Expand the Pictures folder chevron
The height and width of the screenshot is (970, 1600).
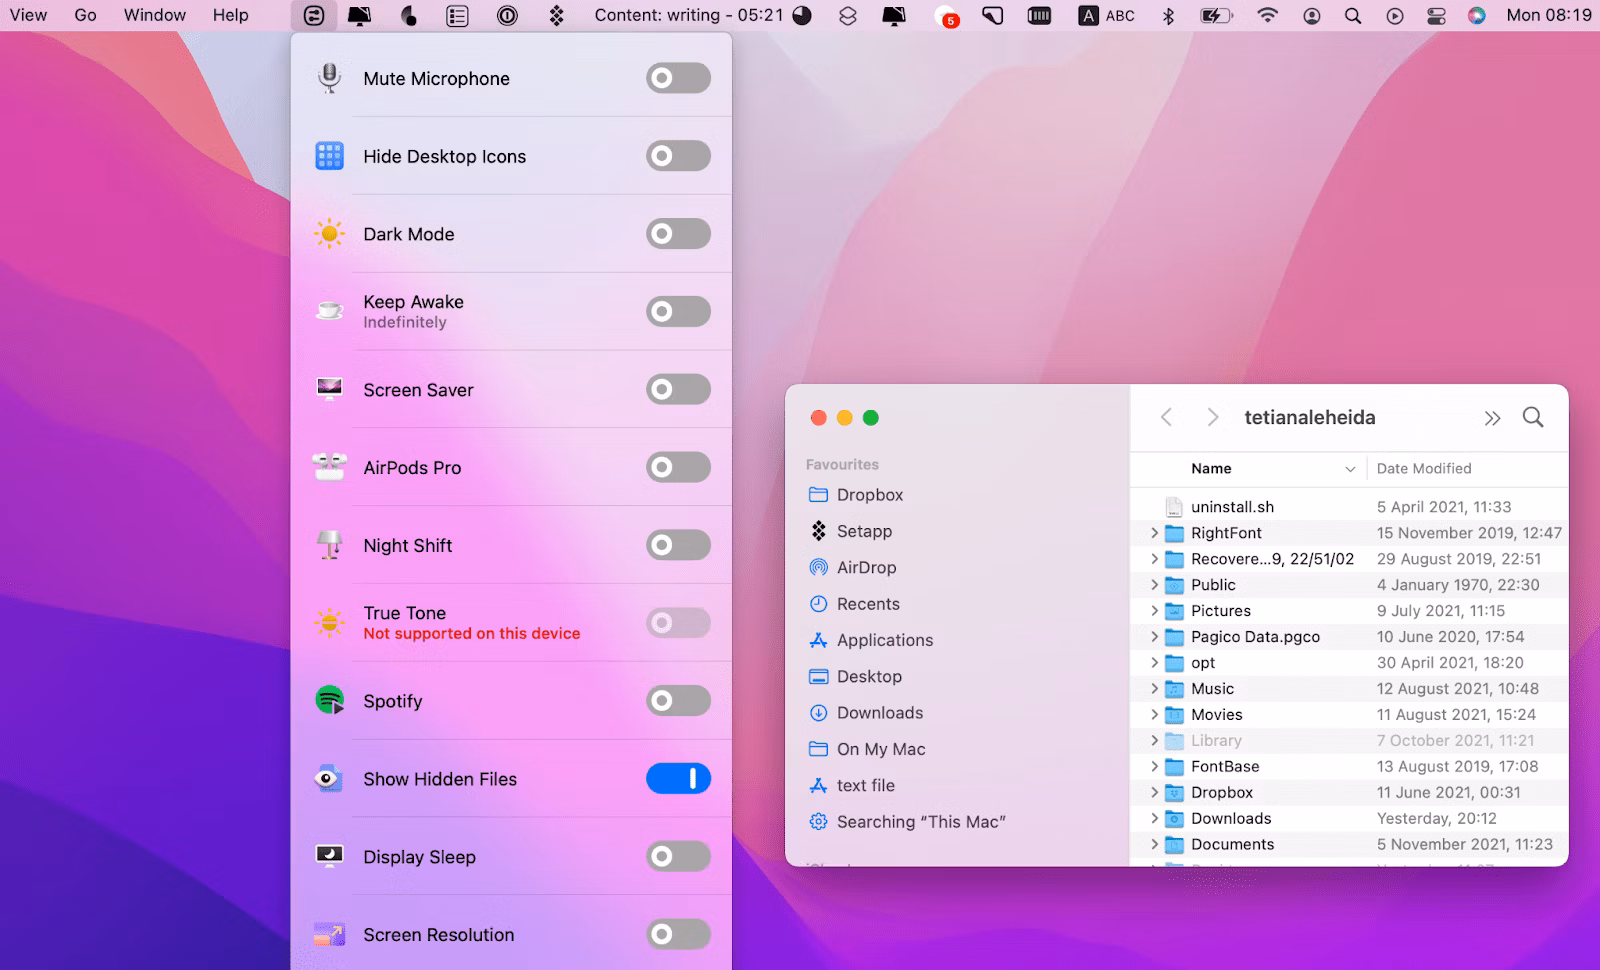click(x=1154, y=611)
